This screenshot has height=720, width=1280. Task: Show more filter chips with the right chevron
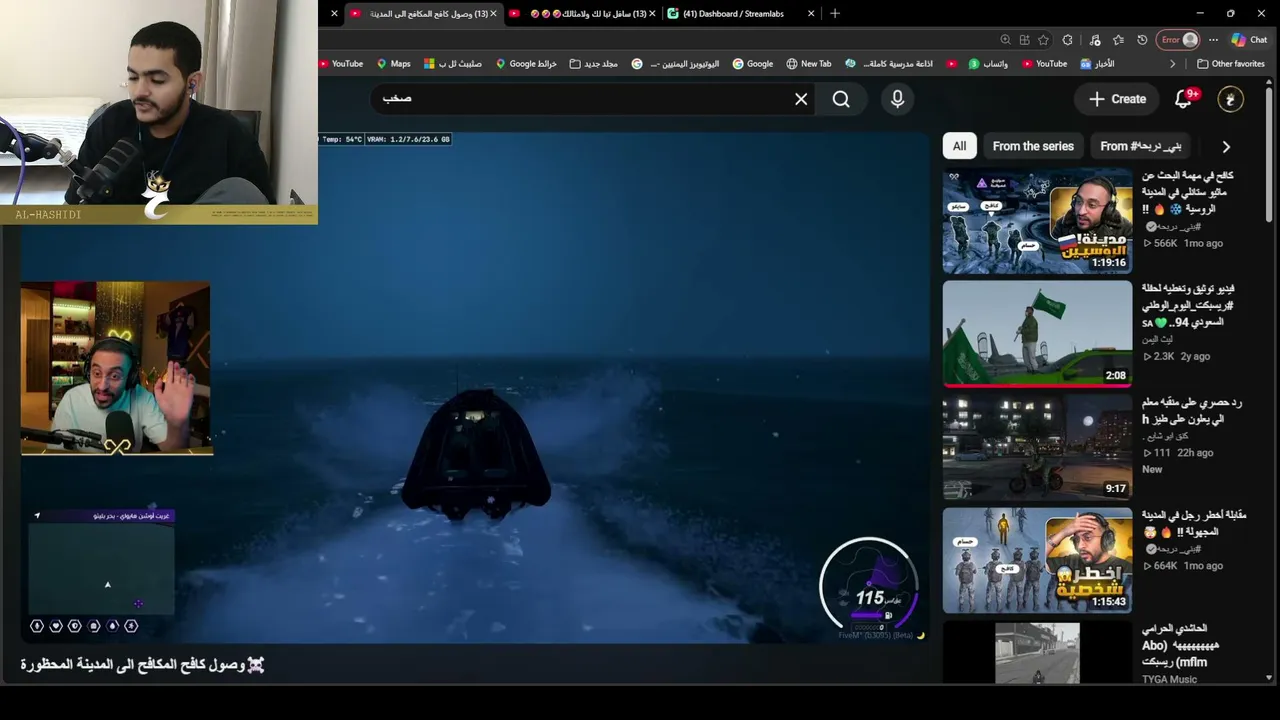(x=1226, y=147)
